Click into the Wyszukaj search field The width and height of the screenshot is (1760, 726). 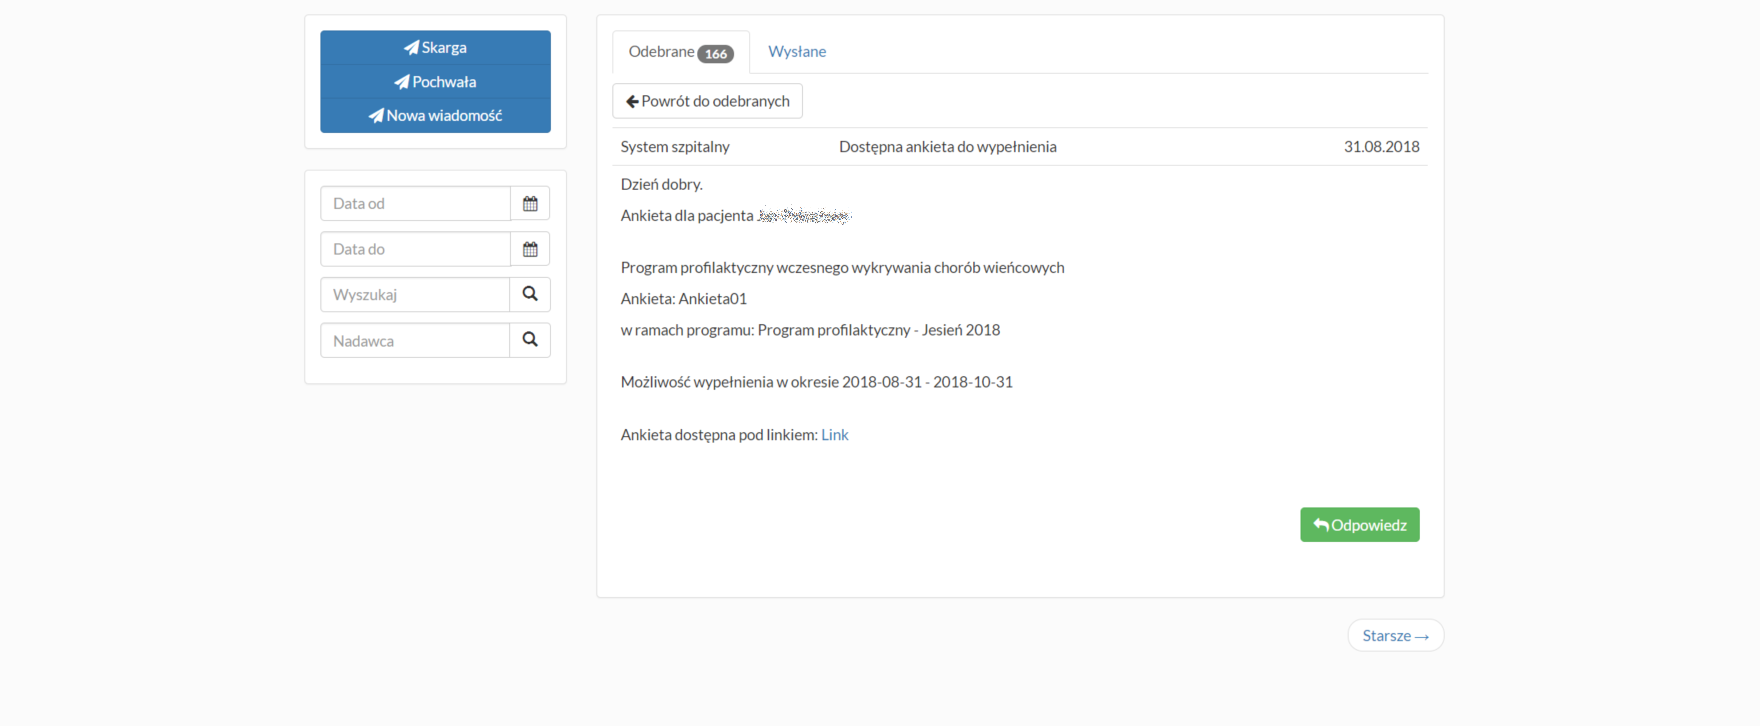[x=415, y=295]
